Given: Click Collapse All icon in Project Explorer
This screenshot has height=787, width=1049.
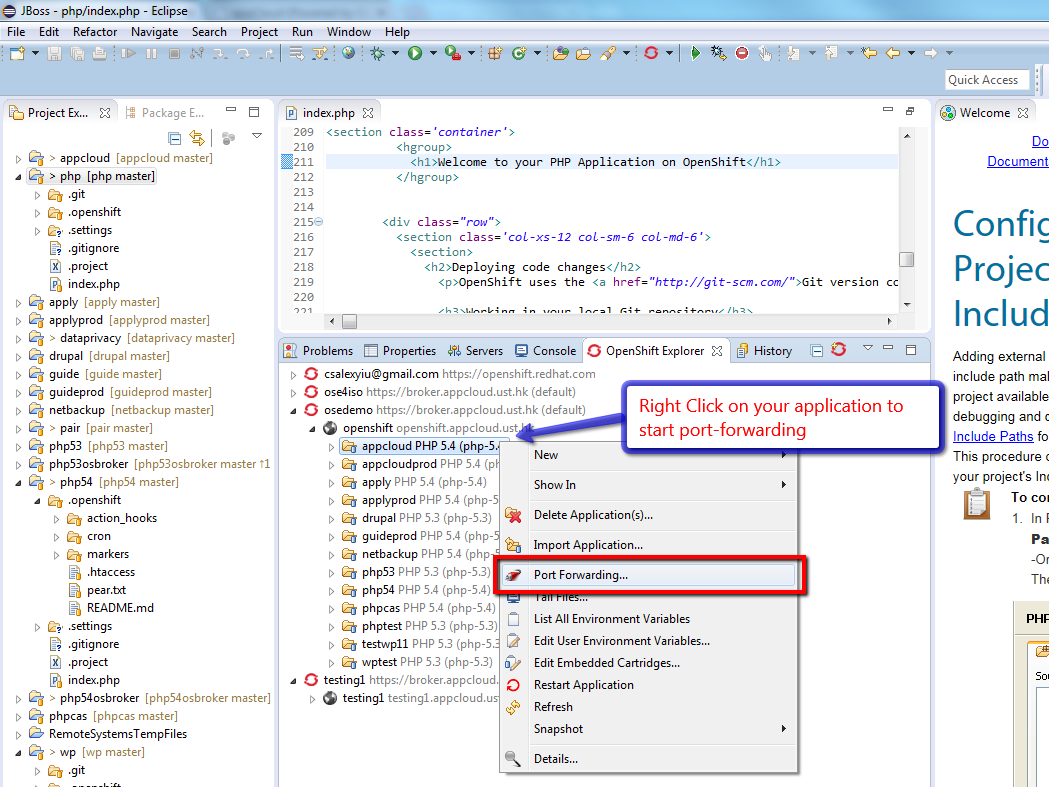Looking at the screenshot, I should 175,137.
